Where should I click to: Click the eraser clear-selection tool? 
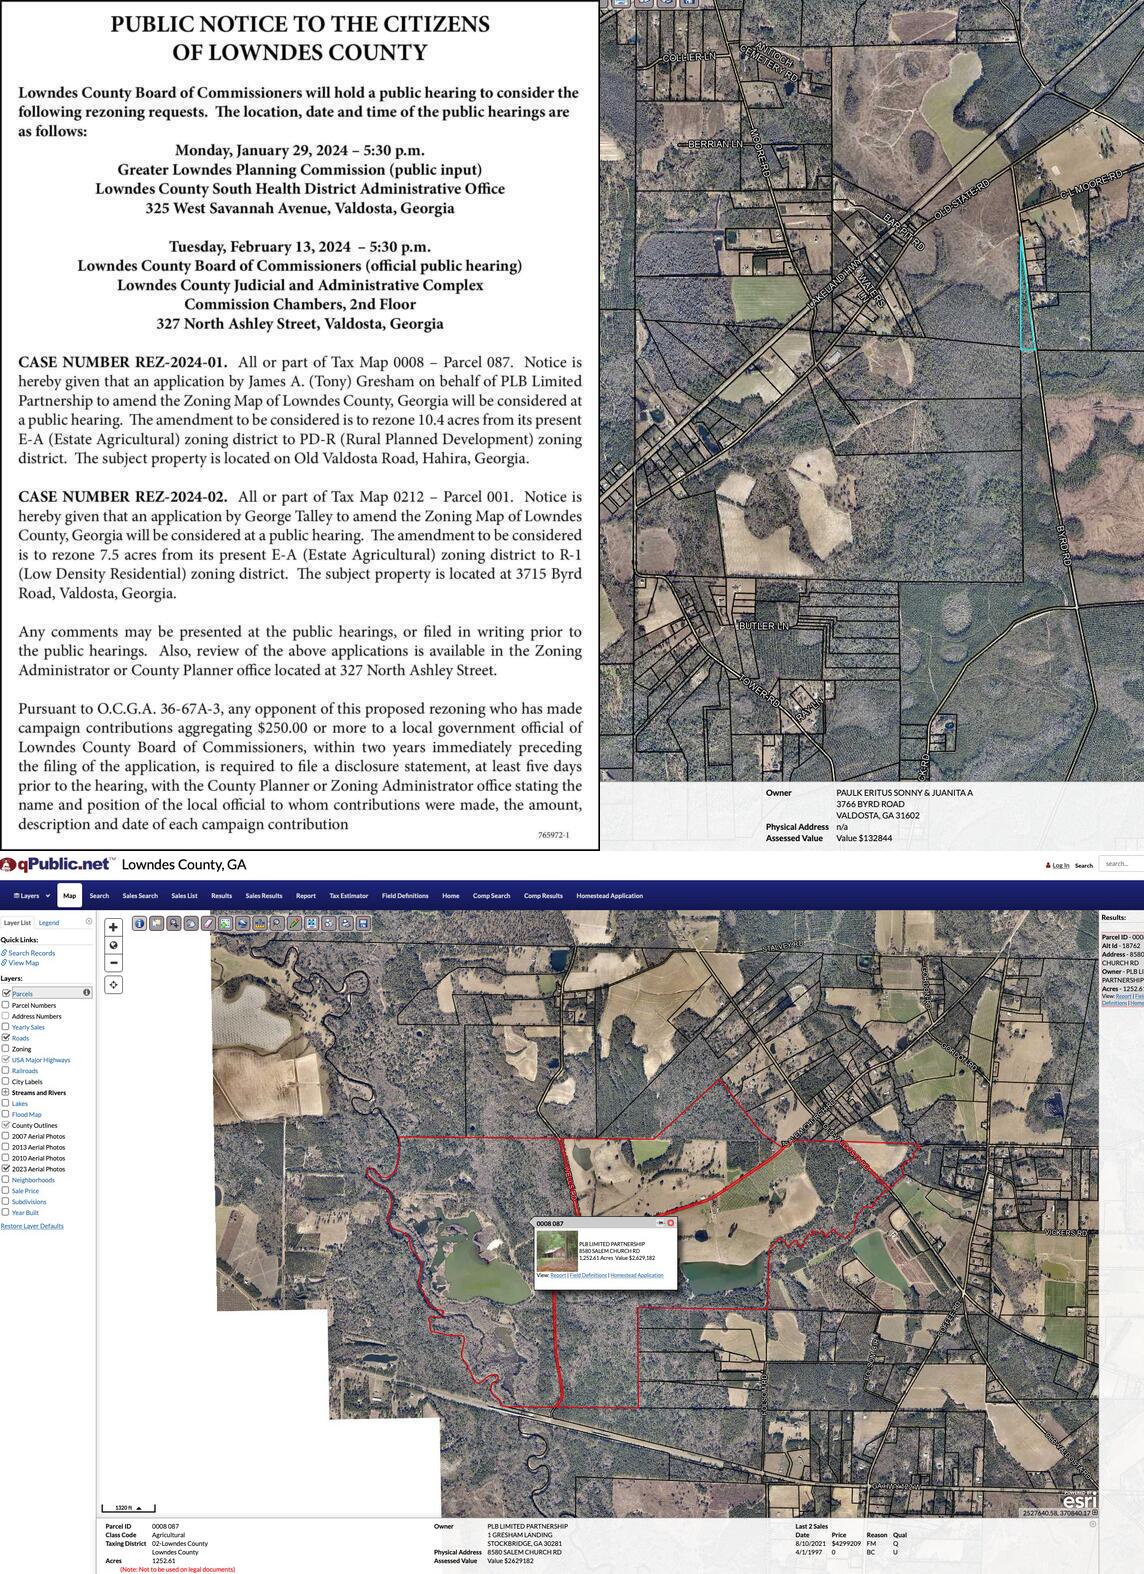tap(208, 923)
